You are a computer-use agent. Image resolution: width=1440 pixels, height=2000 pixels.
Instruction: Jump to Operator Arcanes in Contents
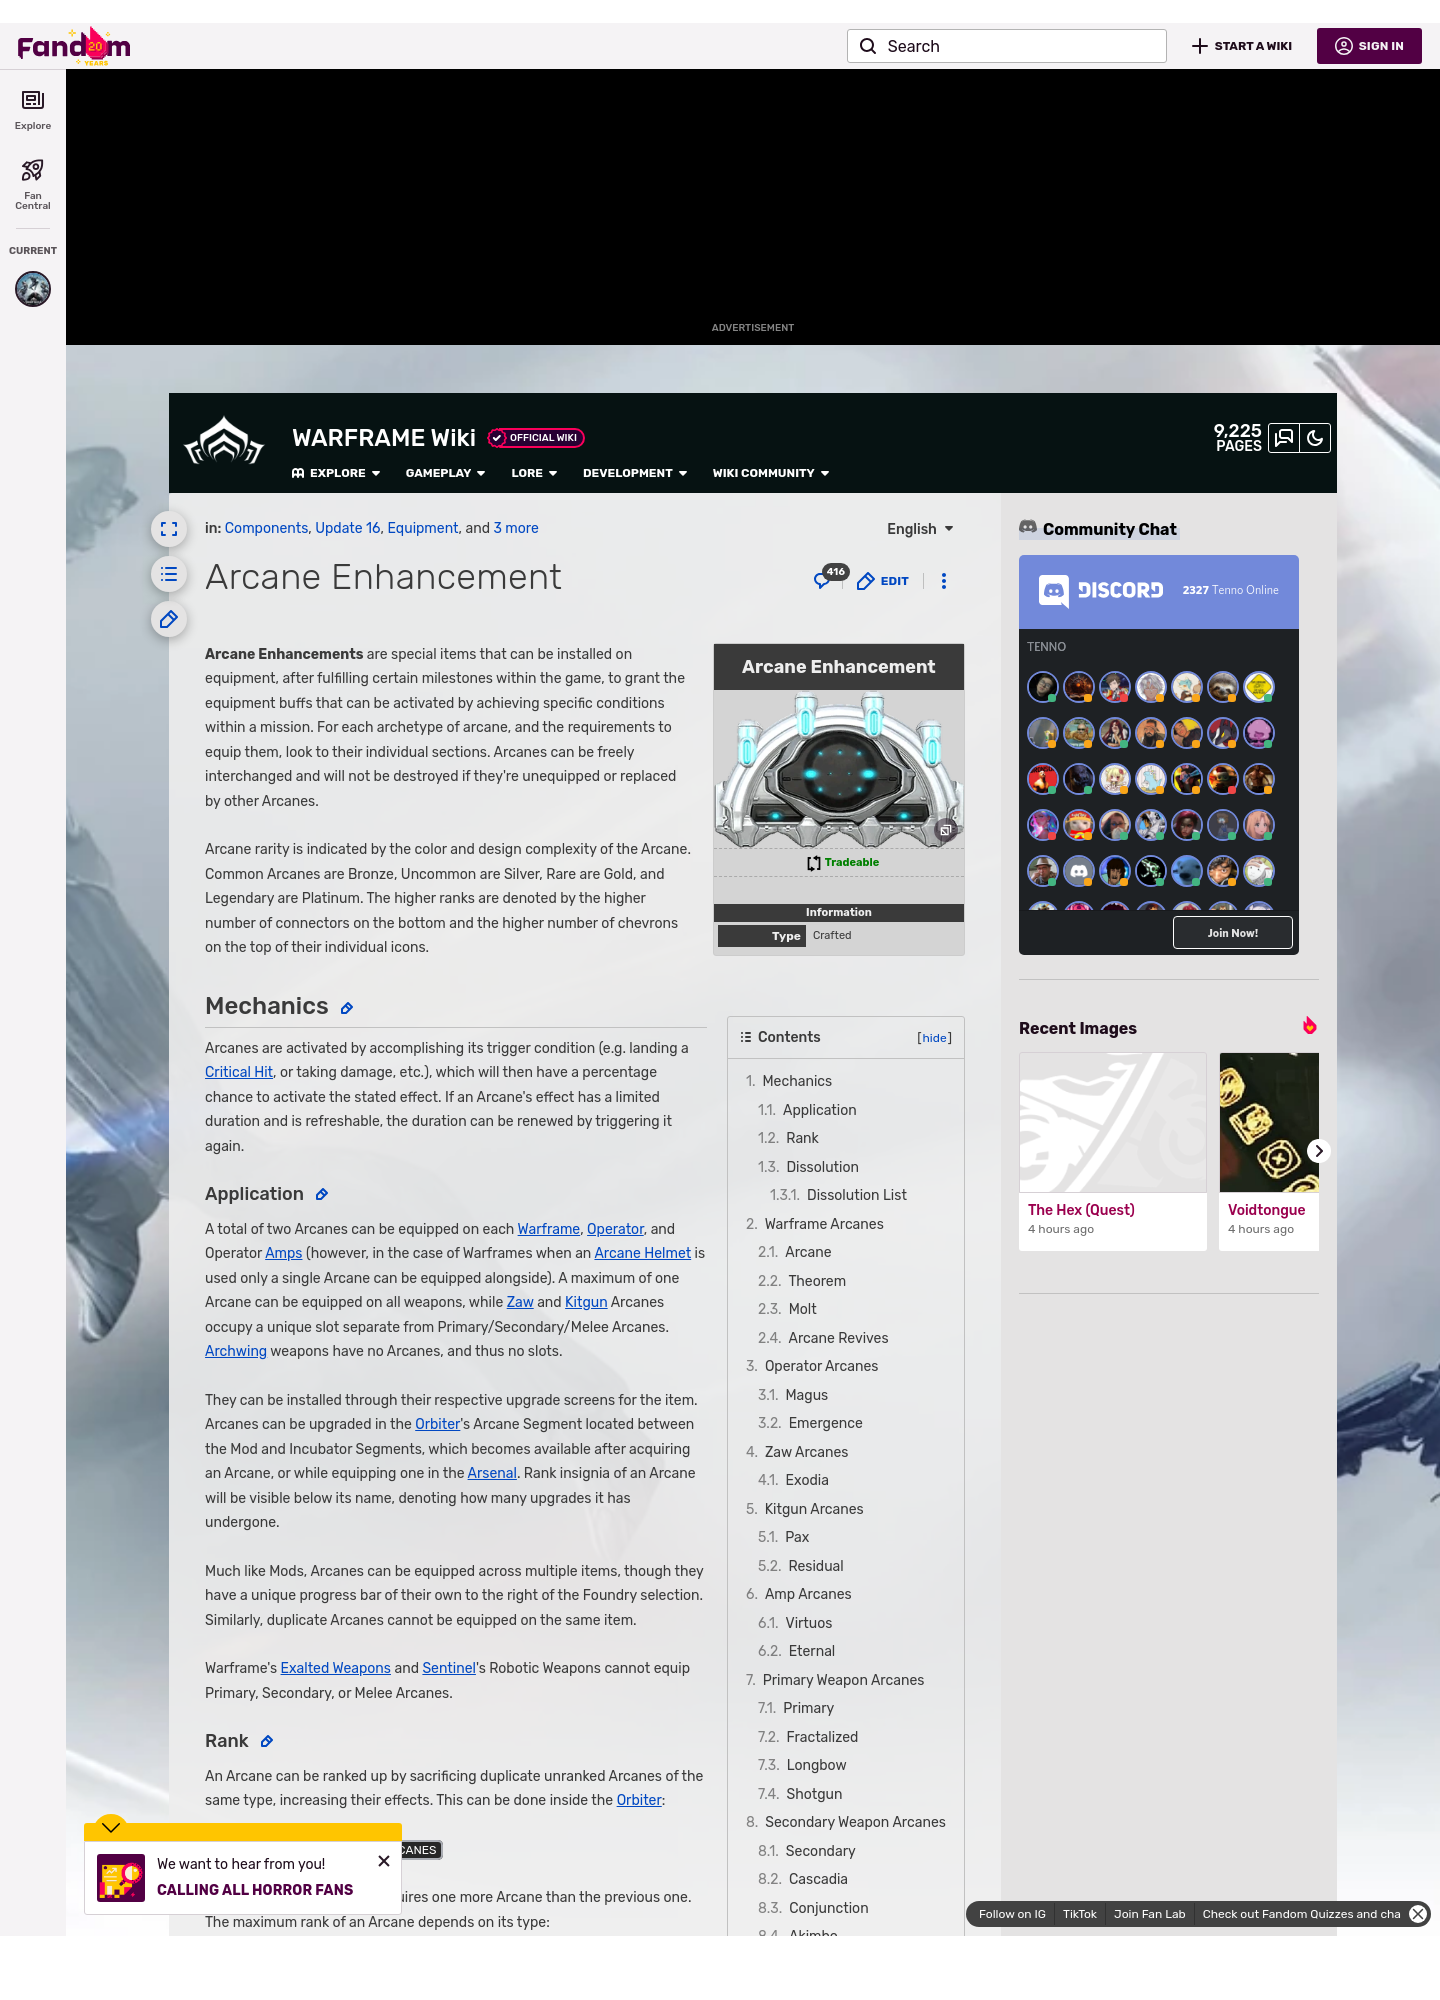[x=812, y=1366]
